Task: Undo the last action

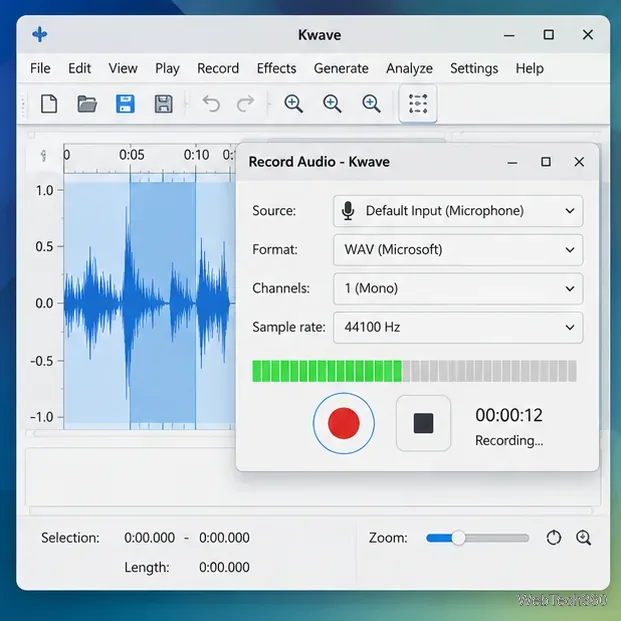Action: pos(211,104)
